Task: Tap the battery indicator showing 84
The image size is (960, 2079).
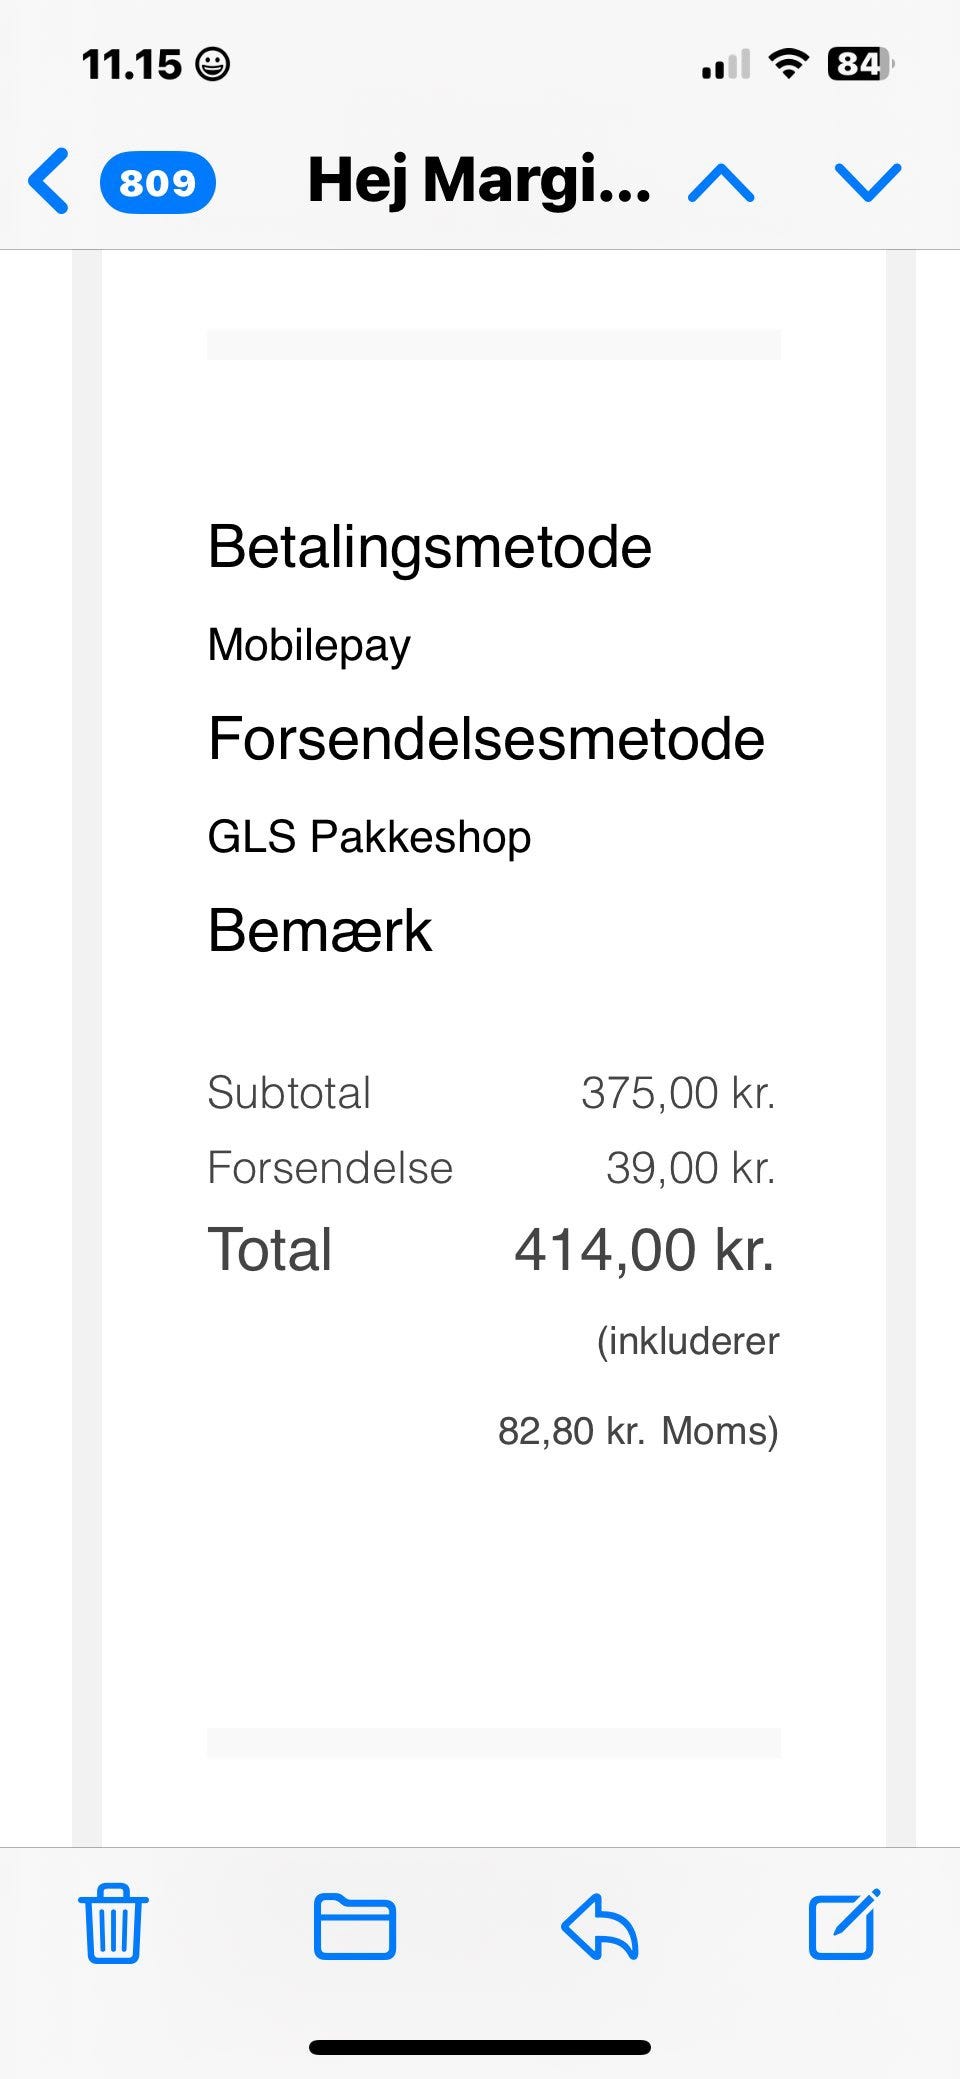Action: 859,65
